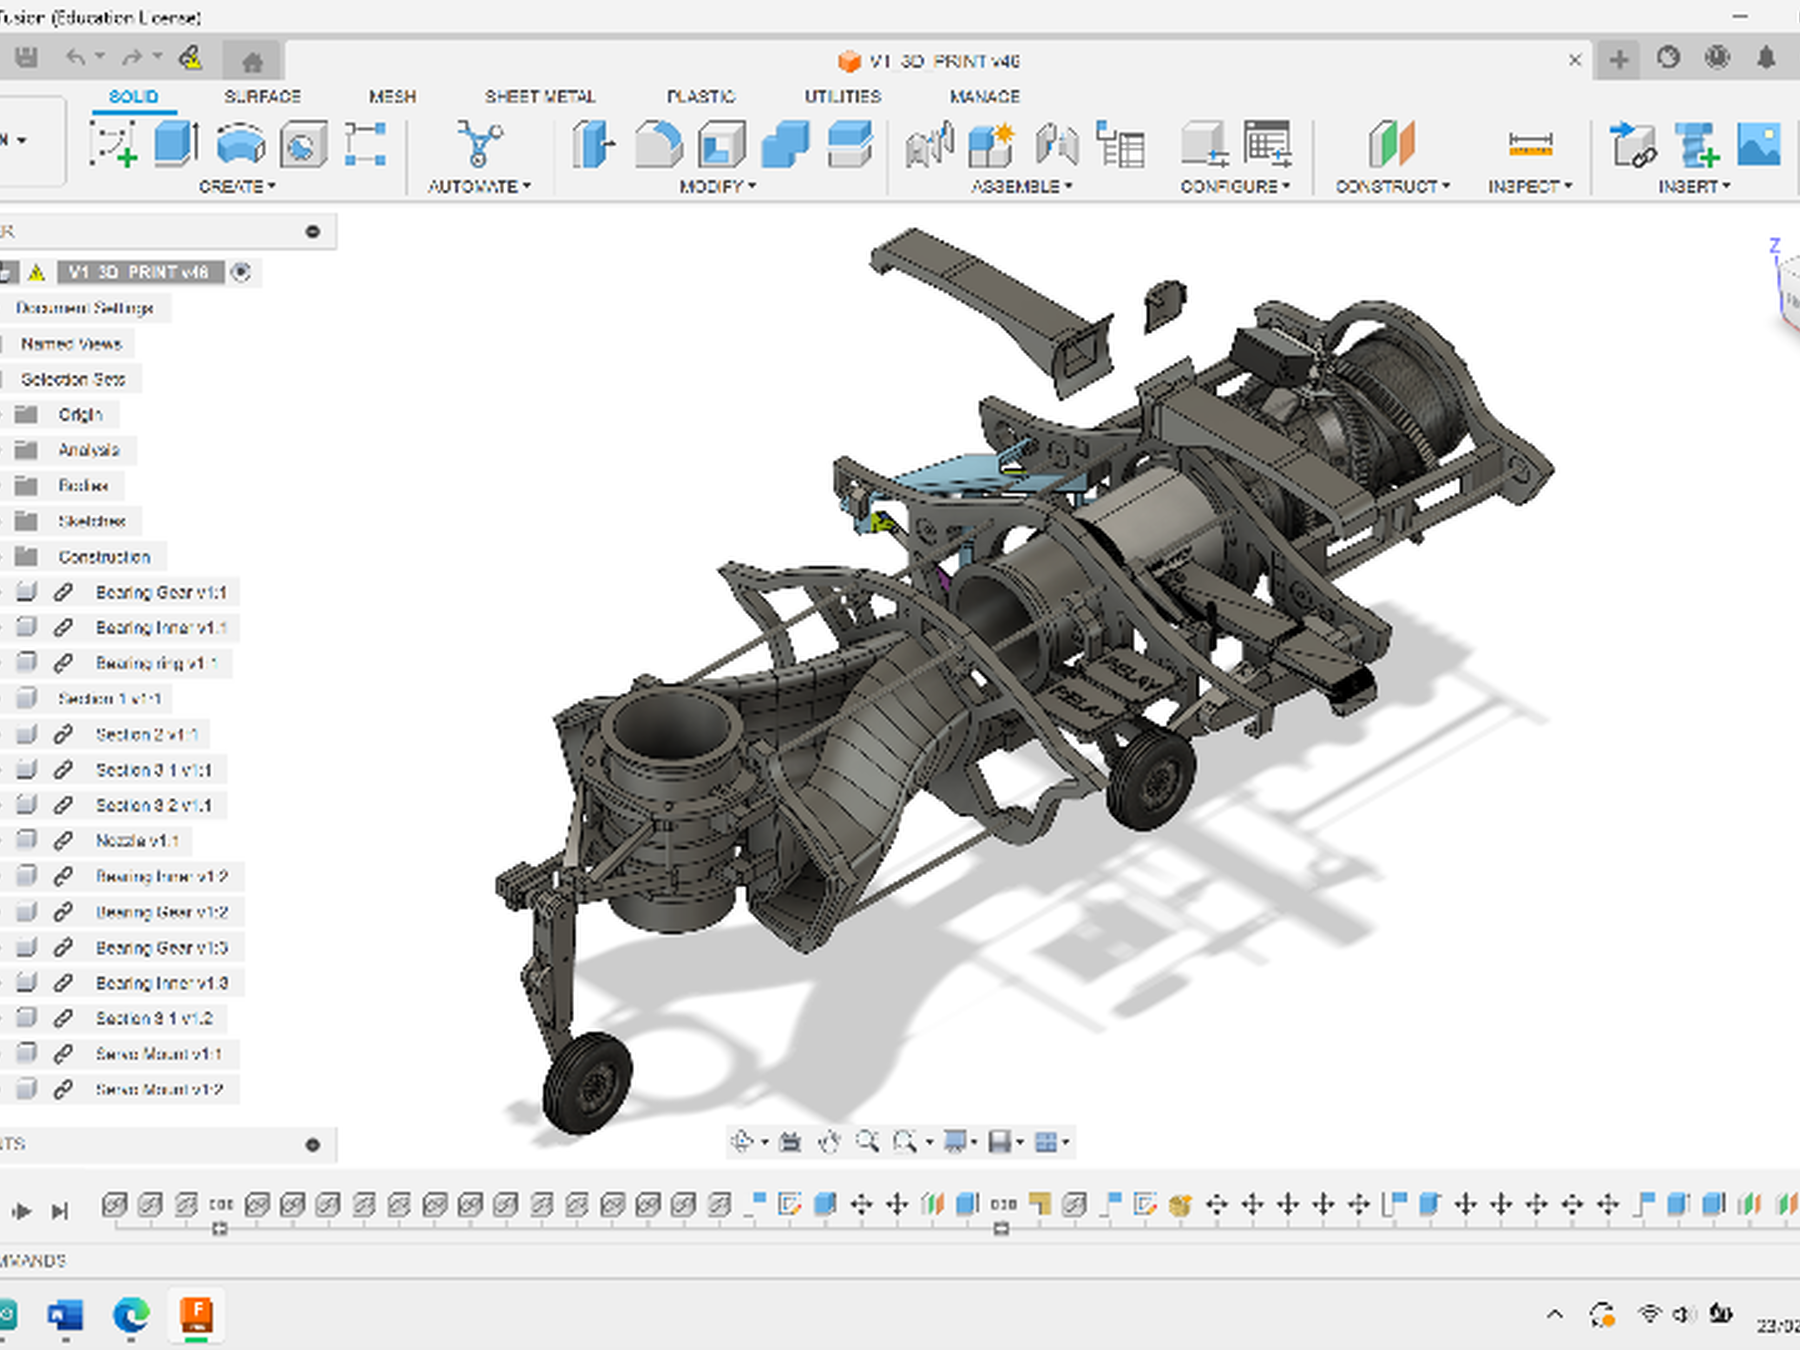
Task: Click Document Settings in the browser
Action: click(x=85, y=308)
